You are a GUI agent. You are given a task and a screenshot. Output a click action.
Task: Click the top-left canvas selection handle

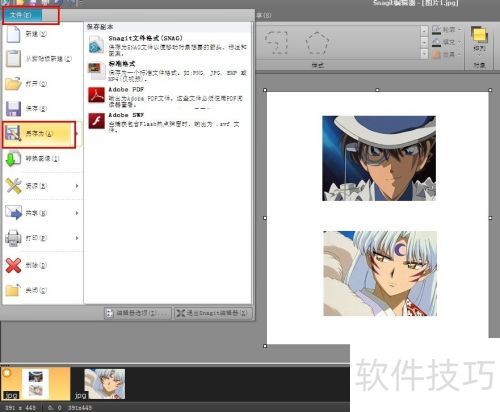265,90
